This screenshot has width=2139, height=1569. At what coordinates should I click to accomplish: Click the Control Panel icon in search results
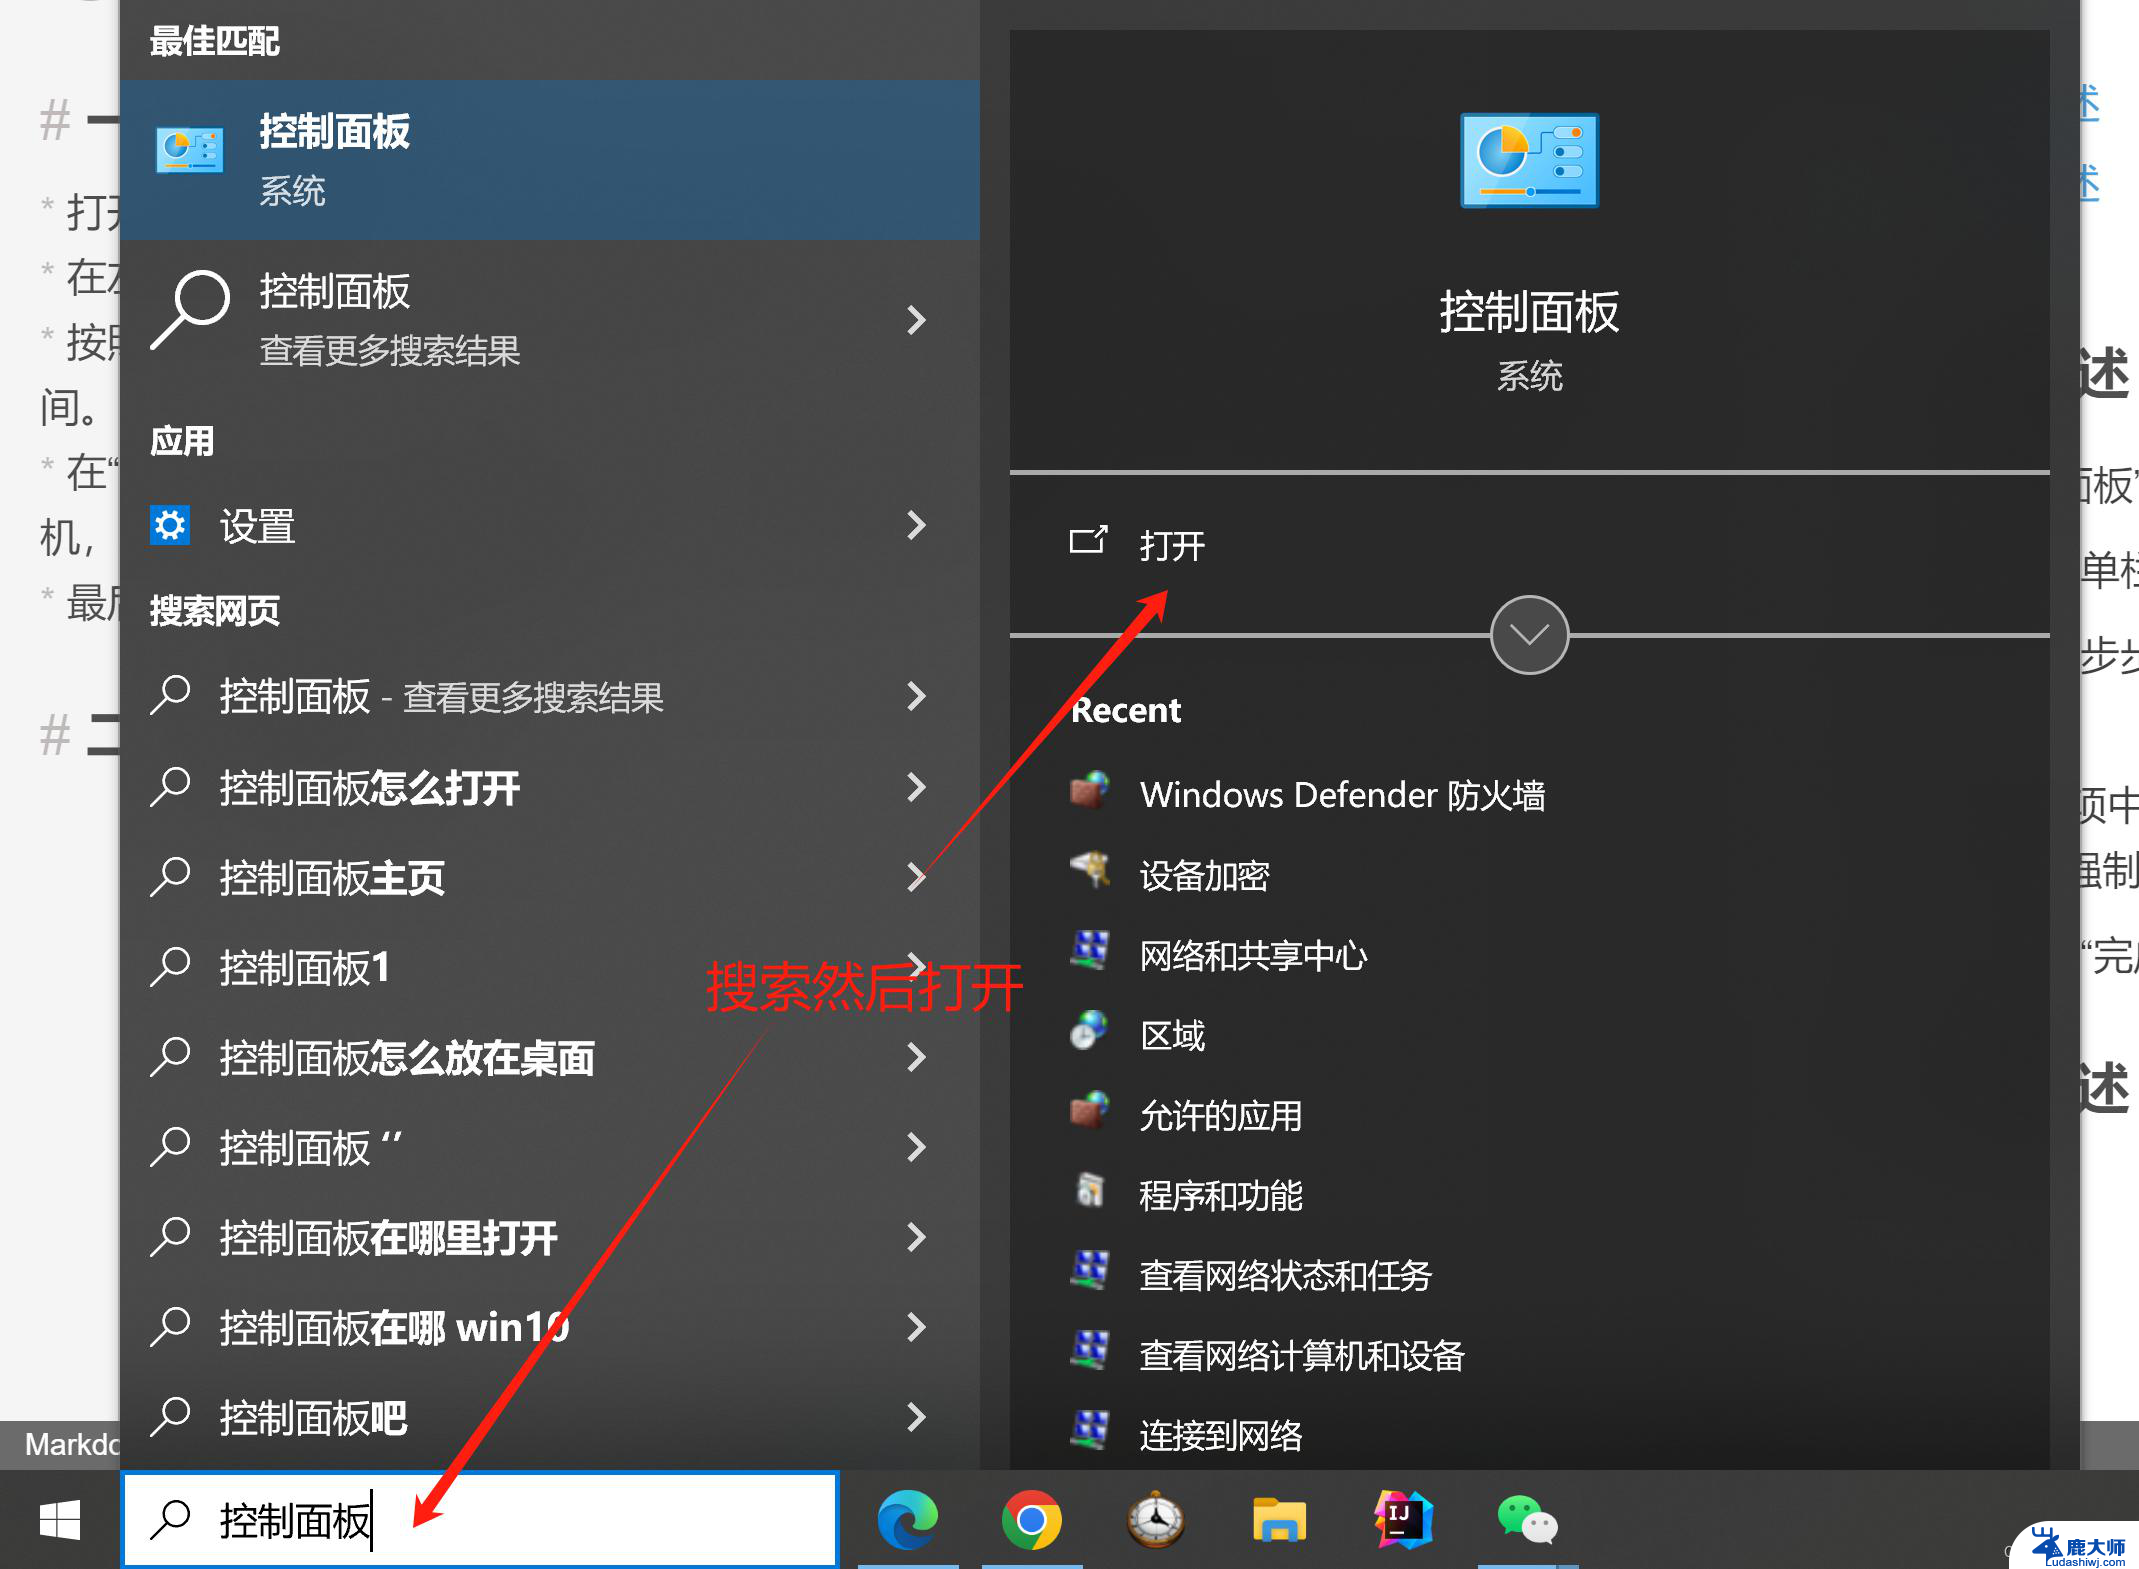pyautogui.click(x=189, y=153)
